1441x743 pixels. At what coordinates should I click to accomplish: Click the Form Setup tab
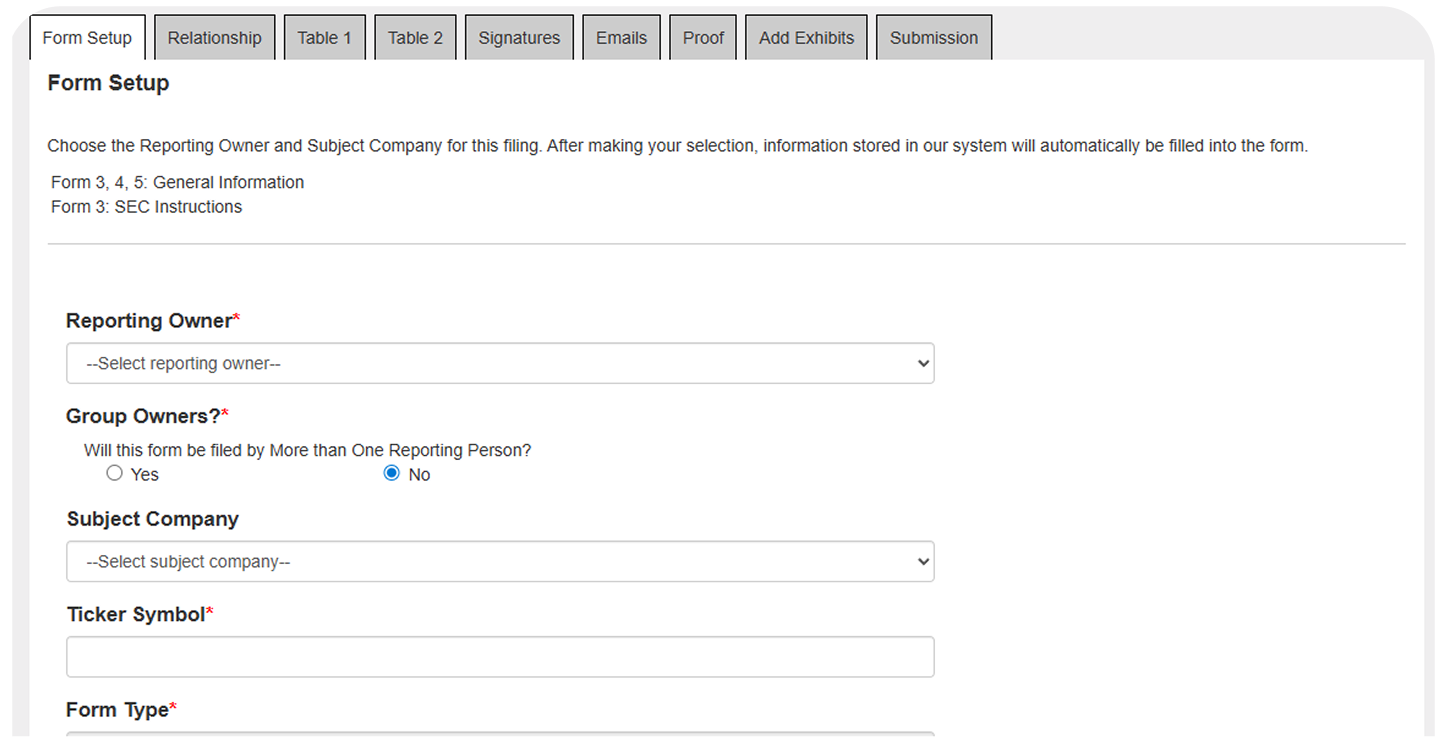[87, 38]
